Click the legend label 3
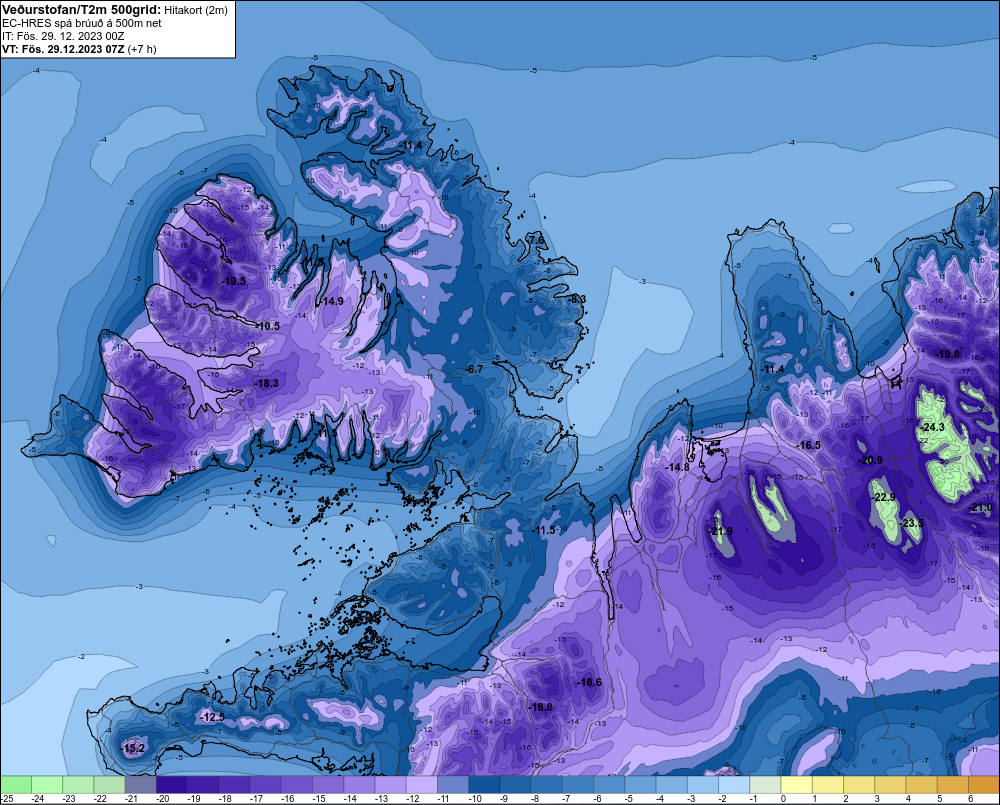 pos(877,799)
